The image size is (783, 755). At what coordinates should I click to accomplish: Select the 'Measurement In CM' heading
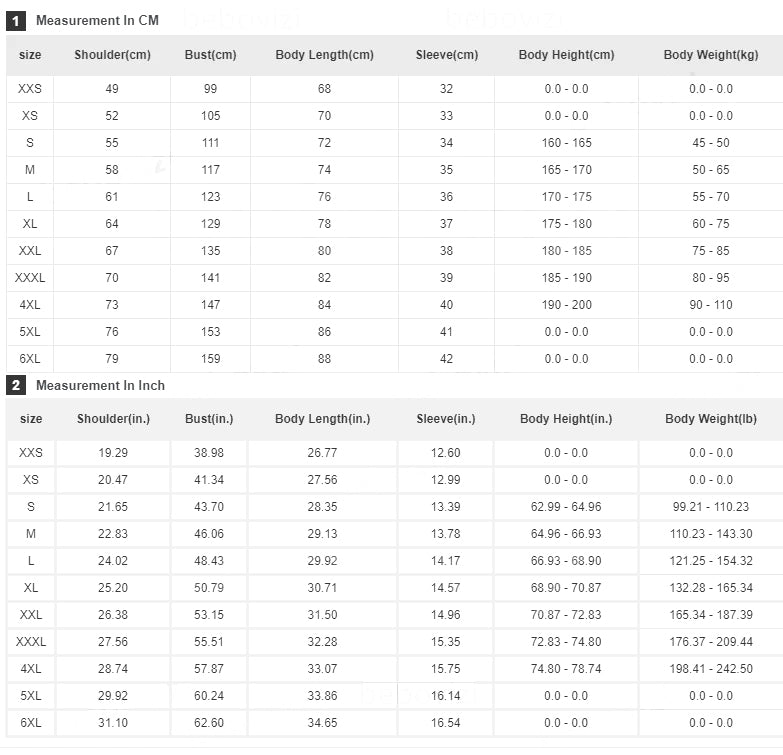pyautogui.click(x=97, y=20)
